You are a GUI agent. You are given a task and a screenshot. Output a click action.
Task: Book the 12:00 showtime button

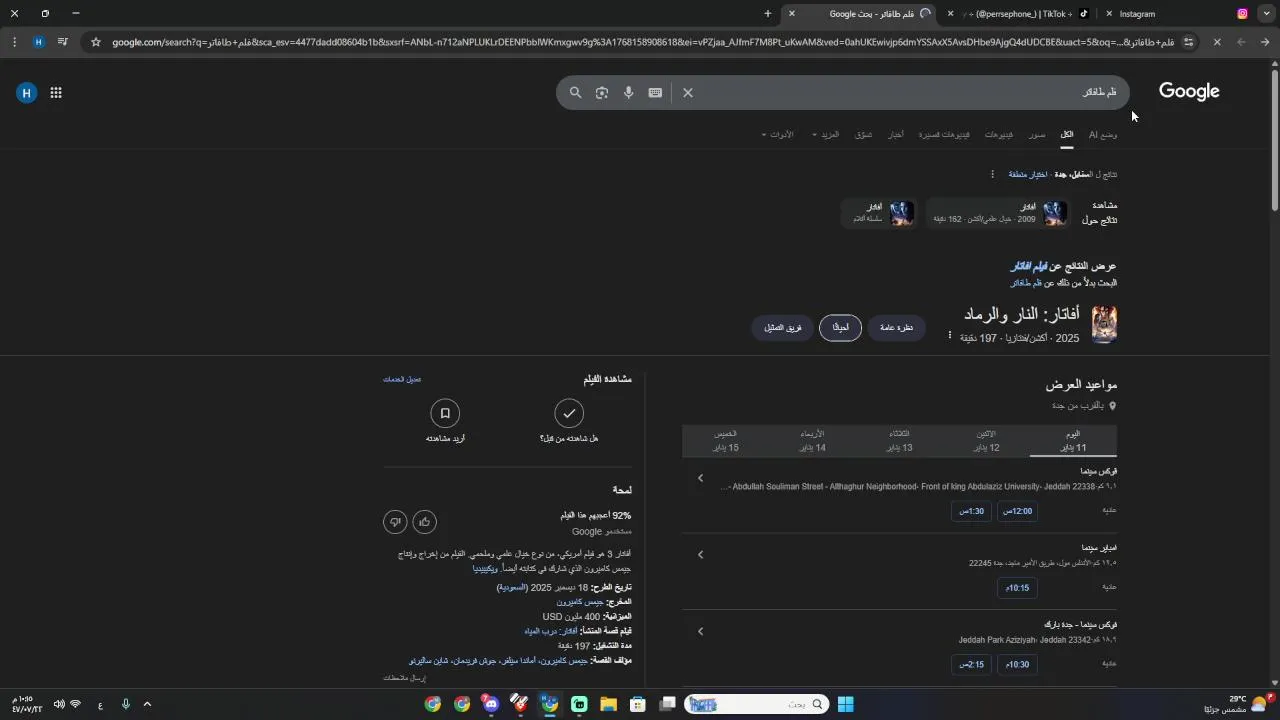point(1017,511)
